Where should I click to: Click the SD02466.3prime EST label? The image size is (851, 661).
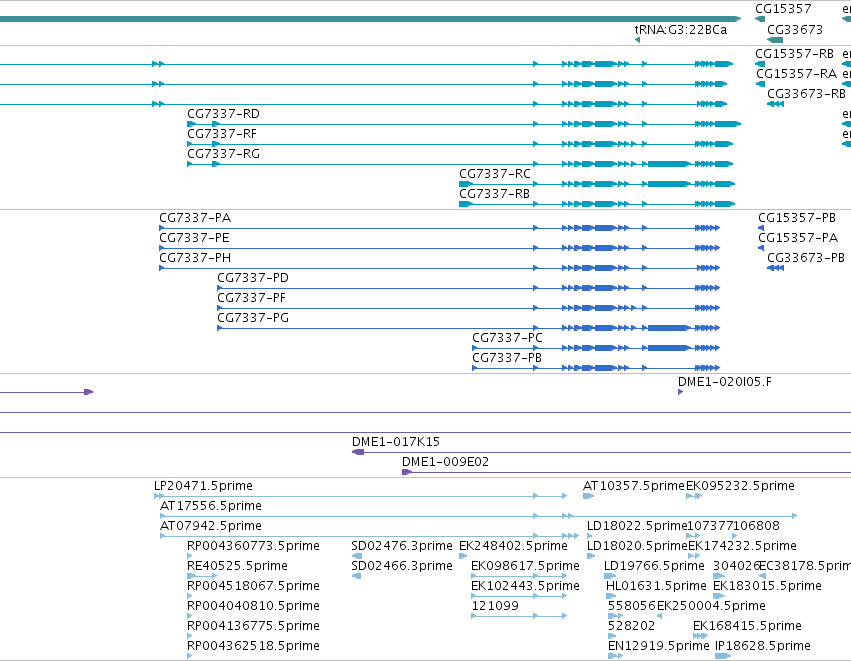(402, 566)
